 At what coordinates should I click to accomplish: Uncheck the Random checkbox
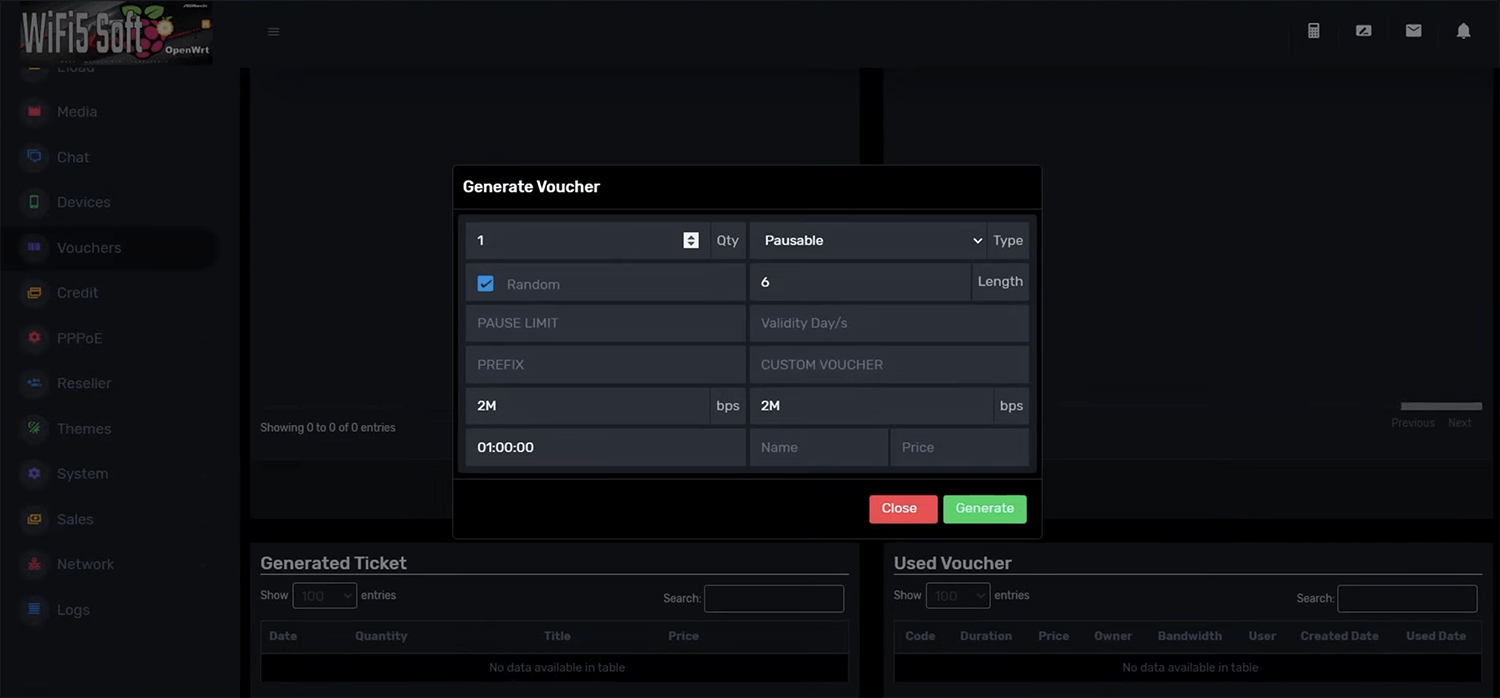click(486, 284)
